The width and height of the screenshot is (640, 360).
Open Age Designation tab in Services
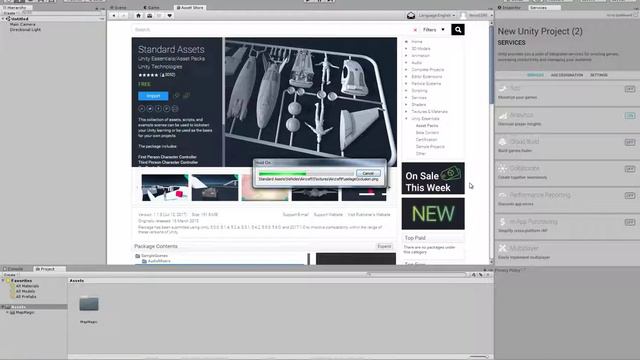click(x=567, y=75)
